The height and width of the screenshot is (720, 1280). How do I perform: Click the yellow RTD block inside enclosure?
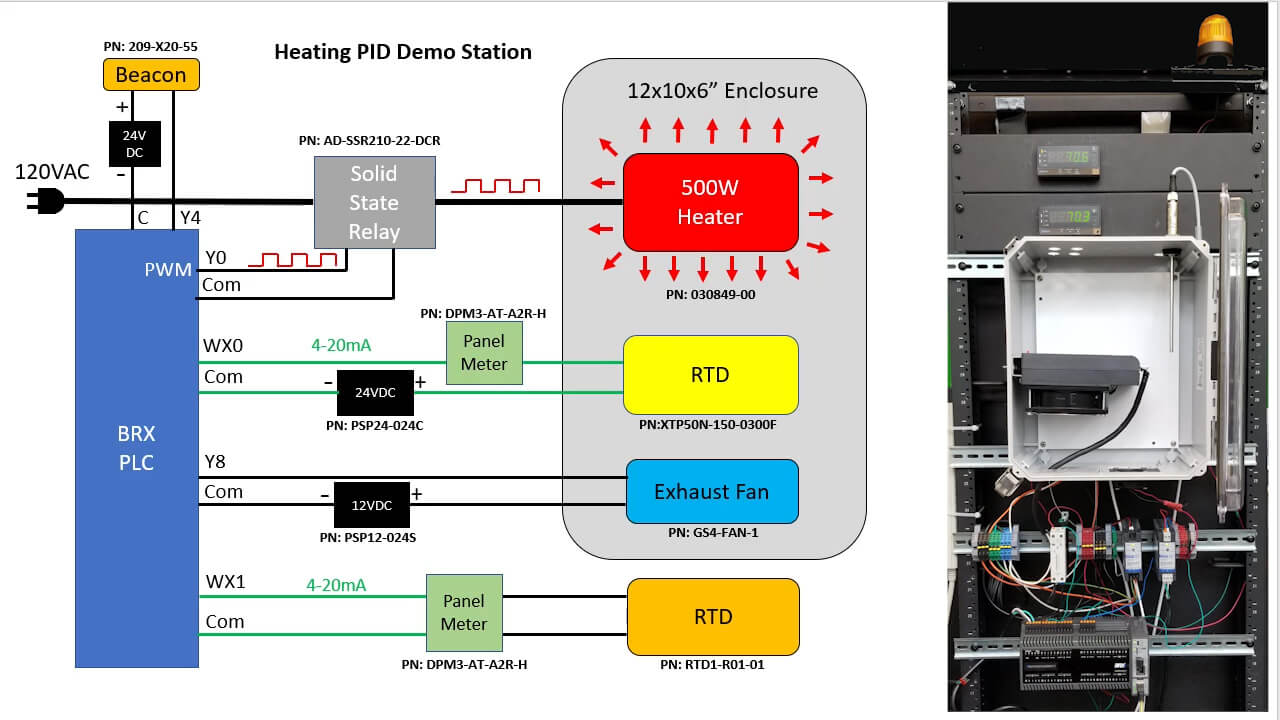[x=710, y=375]
